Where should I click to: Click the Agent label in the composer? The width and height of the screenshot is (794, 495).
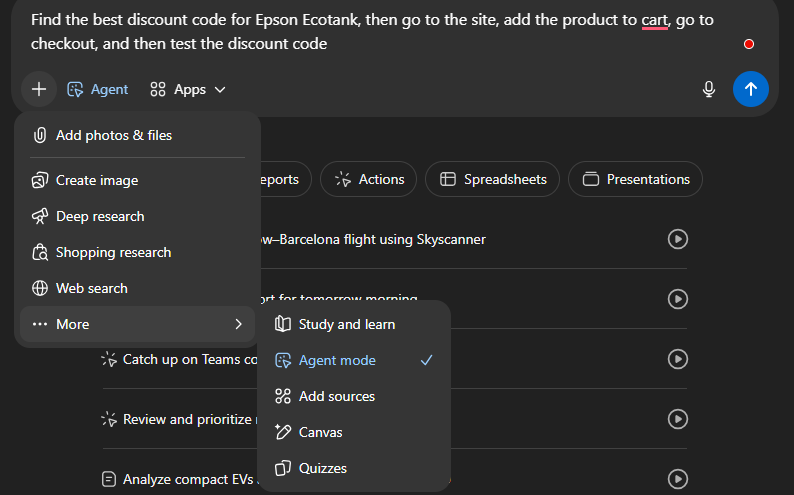point(109,90)
